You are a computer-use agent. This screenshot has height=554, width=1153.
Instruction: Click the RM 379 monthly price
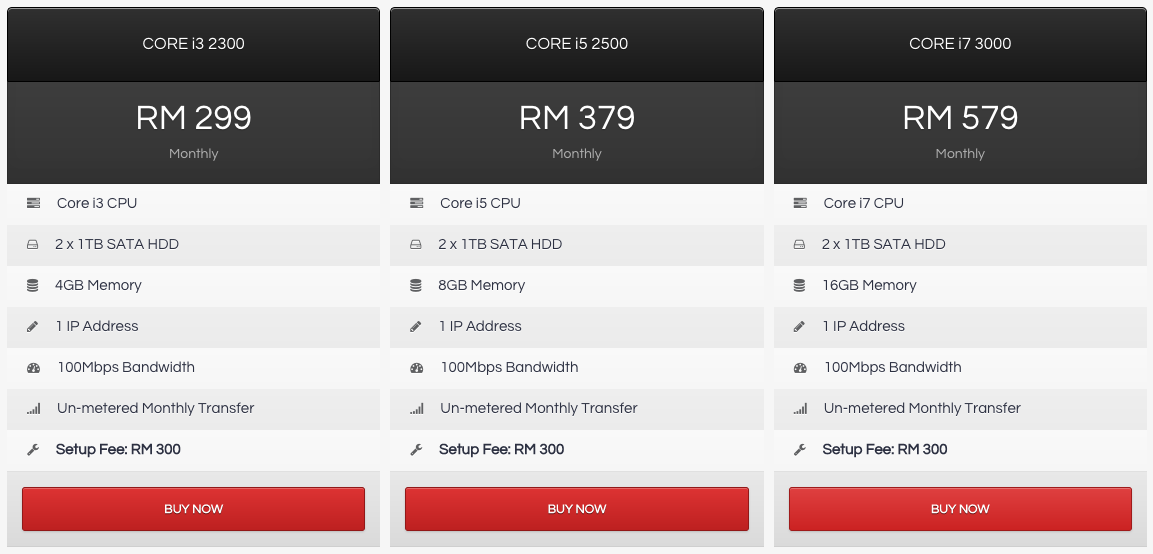coord(576,118)
